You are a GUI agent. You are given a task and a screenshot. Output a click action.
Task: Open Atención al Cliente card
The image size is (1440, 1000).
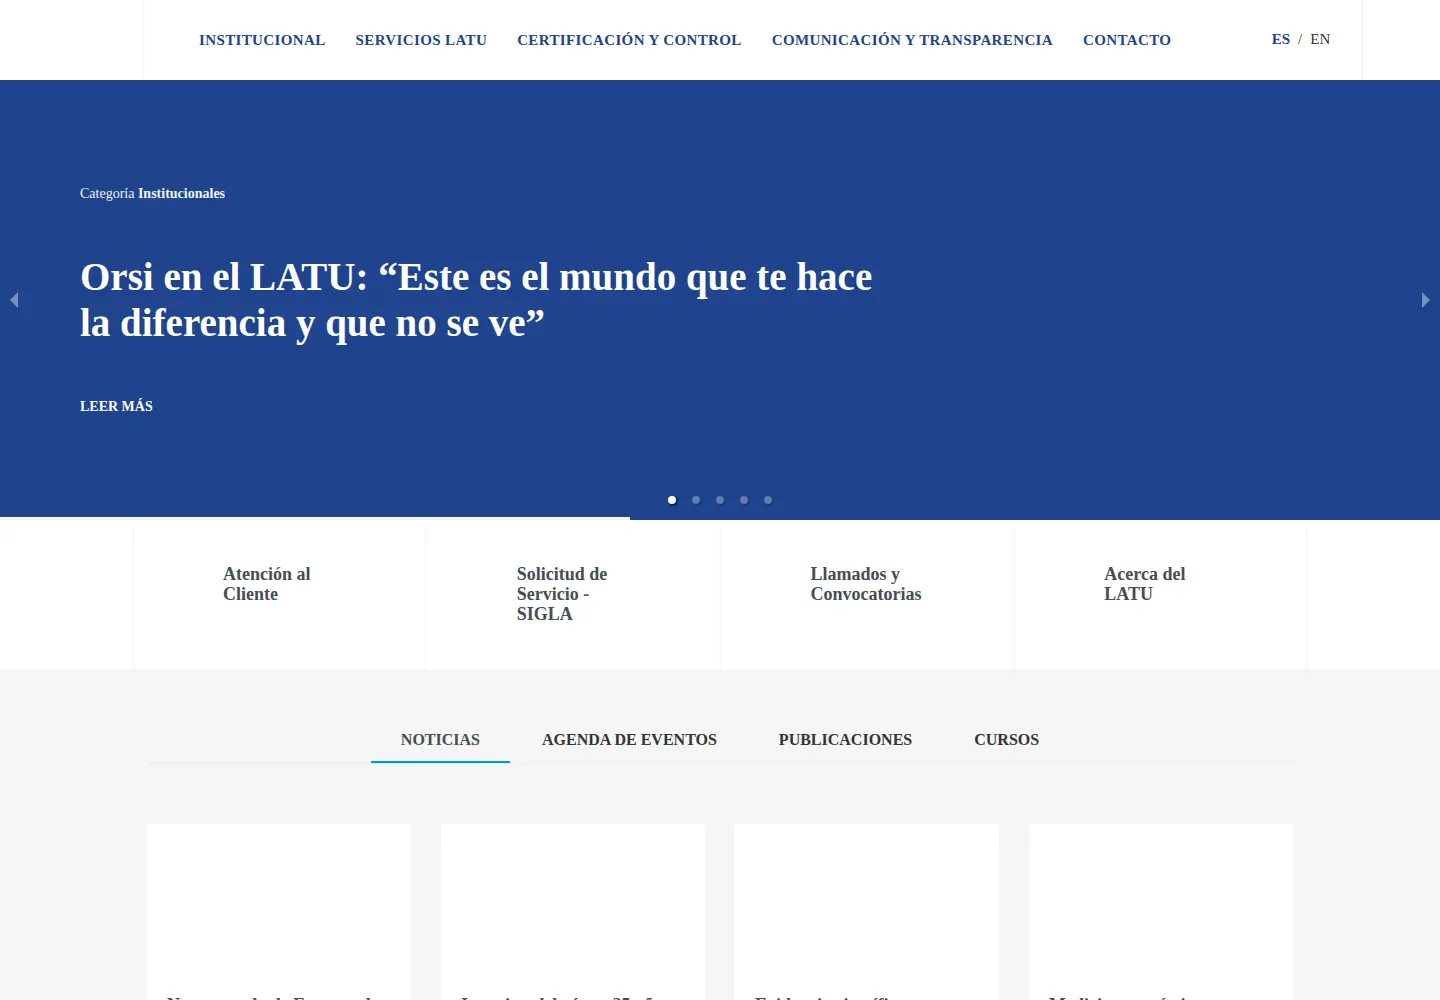pyautogui.click(x=280, y=597)
